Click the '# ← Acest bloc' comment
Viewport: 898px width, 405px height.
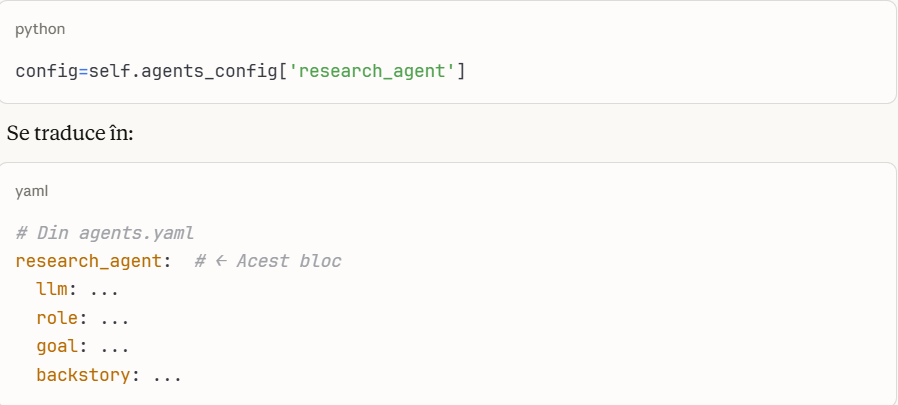coord(268,261)
